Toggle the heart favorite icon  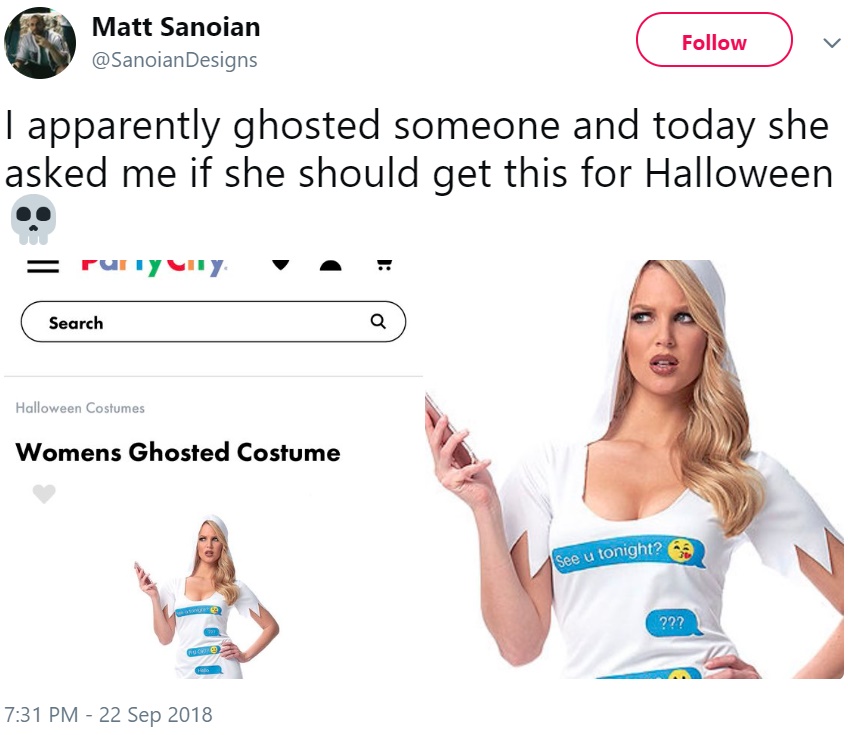click(x=44, y=493)
